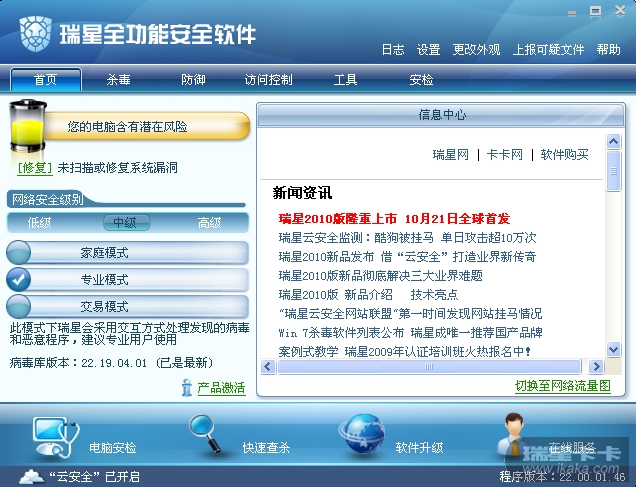
Task: Click info center scroll left arrow
Action: (x=268, y=367)
